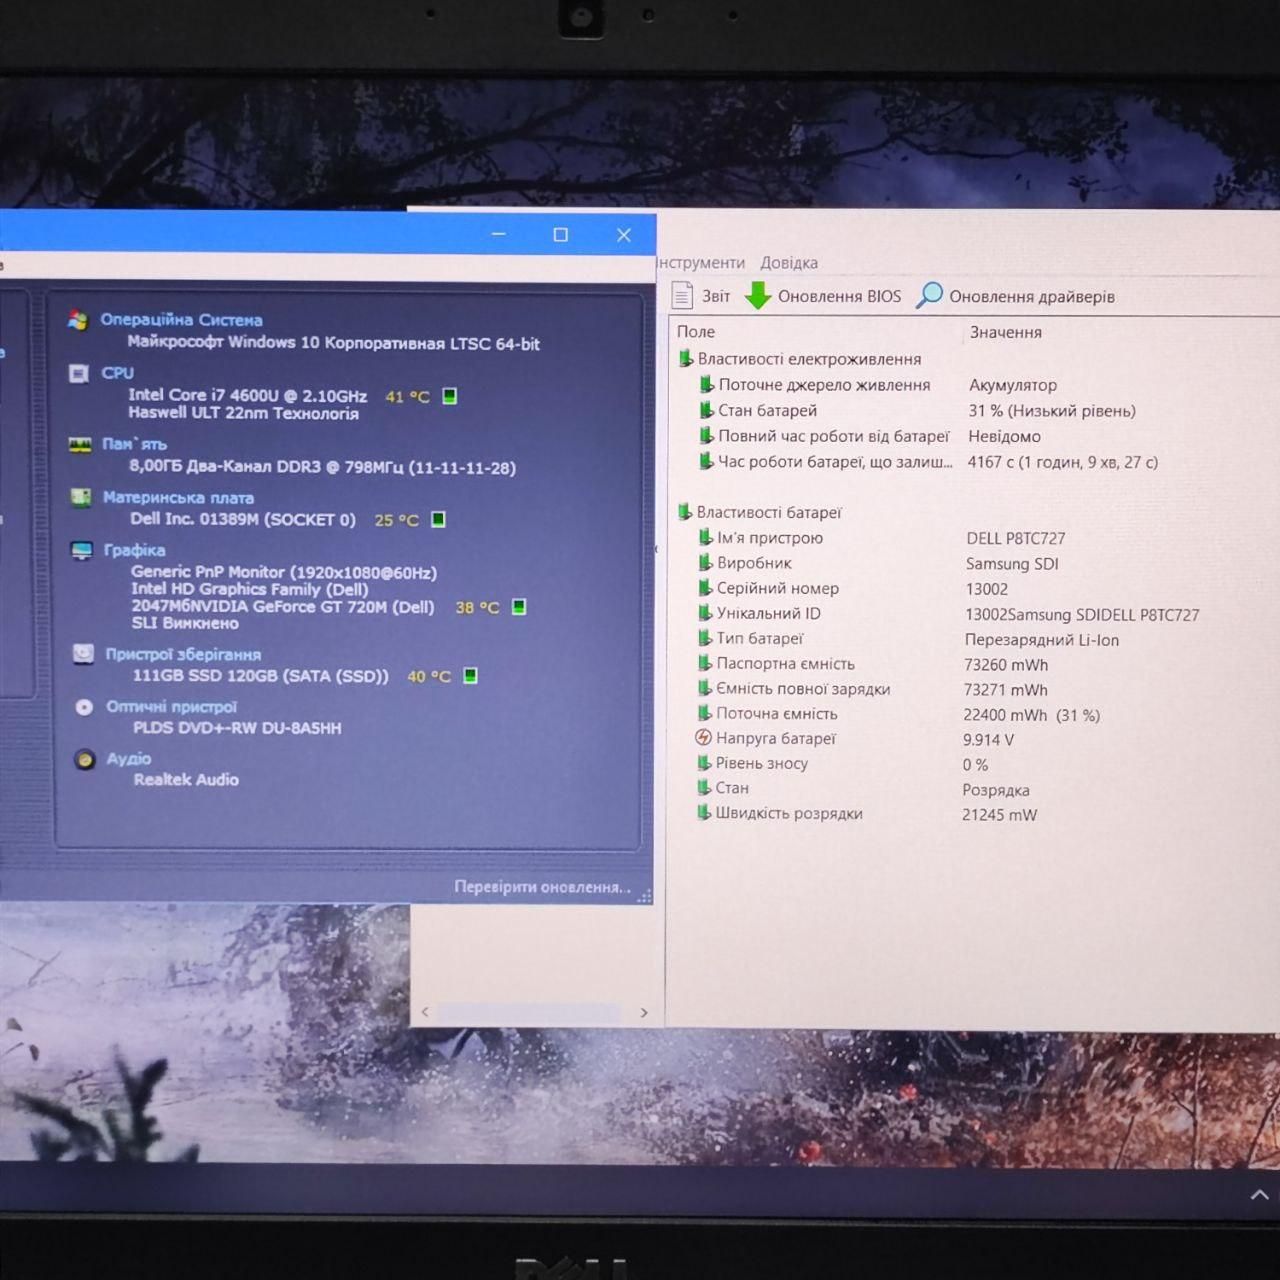Click the value DELL P8TC727
The width and height of the screenshot is (1280, 1280).
click(1016, 539)
